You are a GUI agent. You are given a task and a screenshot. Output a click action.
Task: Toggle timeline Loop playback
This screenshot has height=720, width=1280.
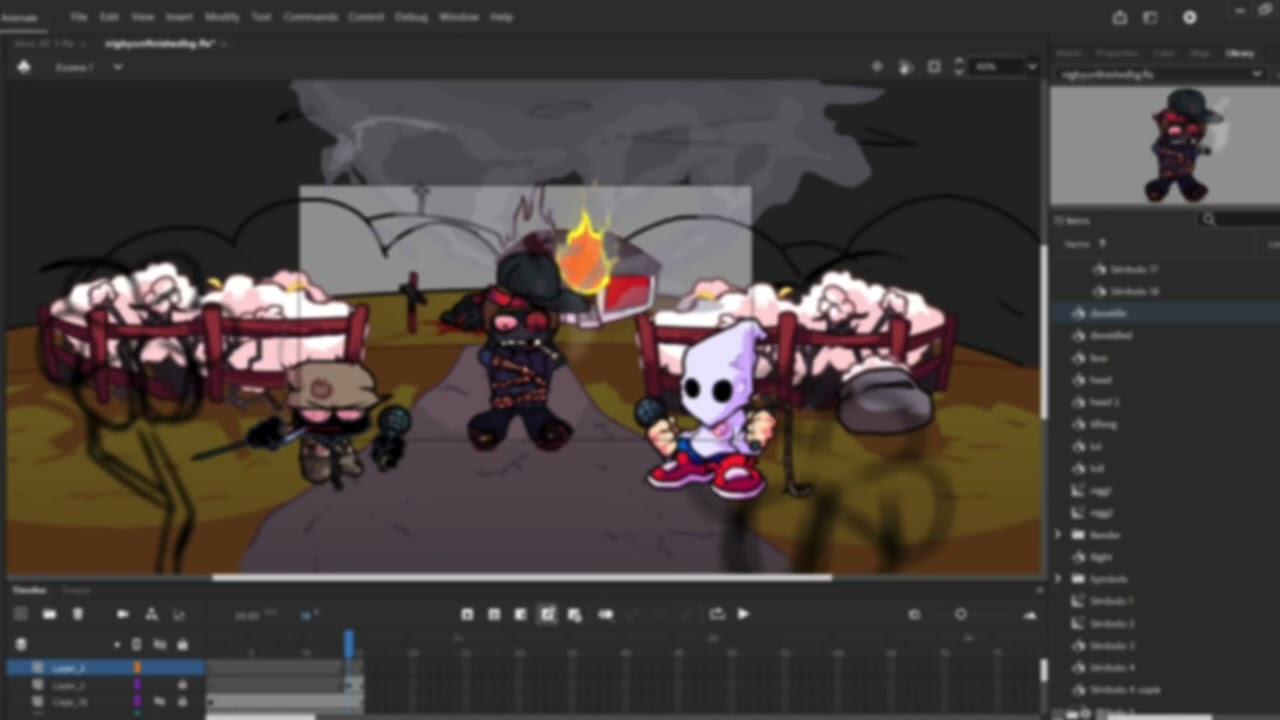(x=717, y=614)
